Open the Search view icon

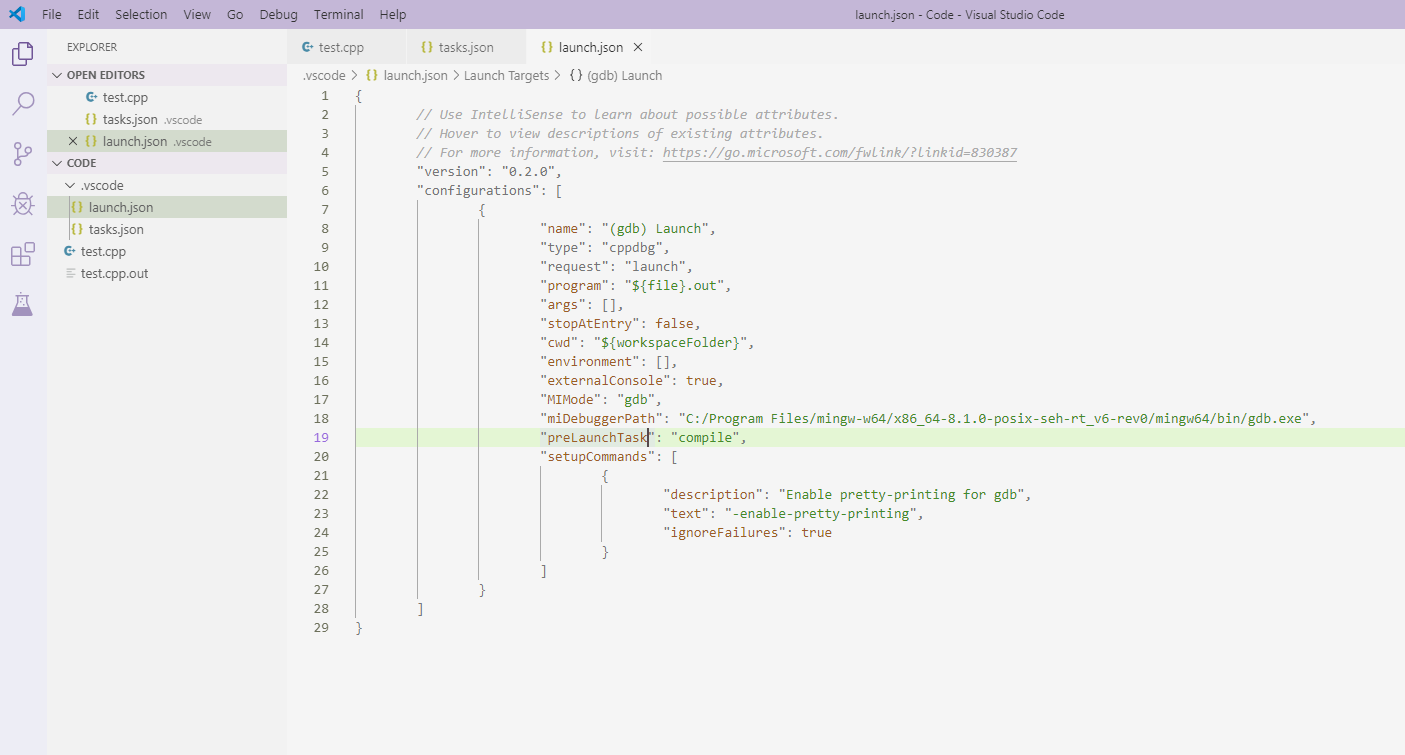point(23,103)
